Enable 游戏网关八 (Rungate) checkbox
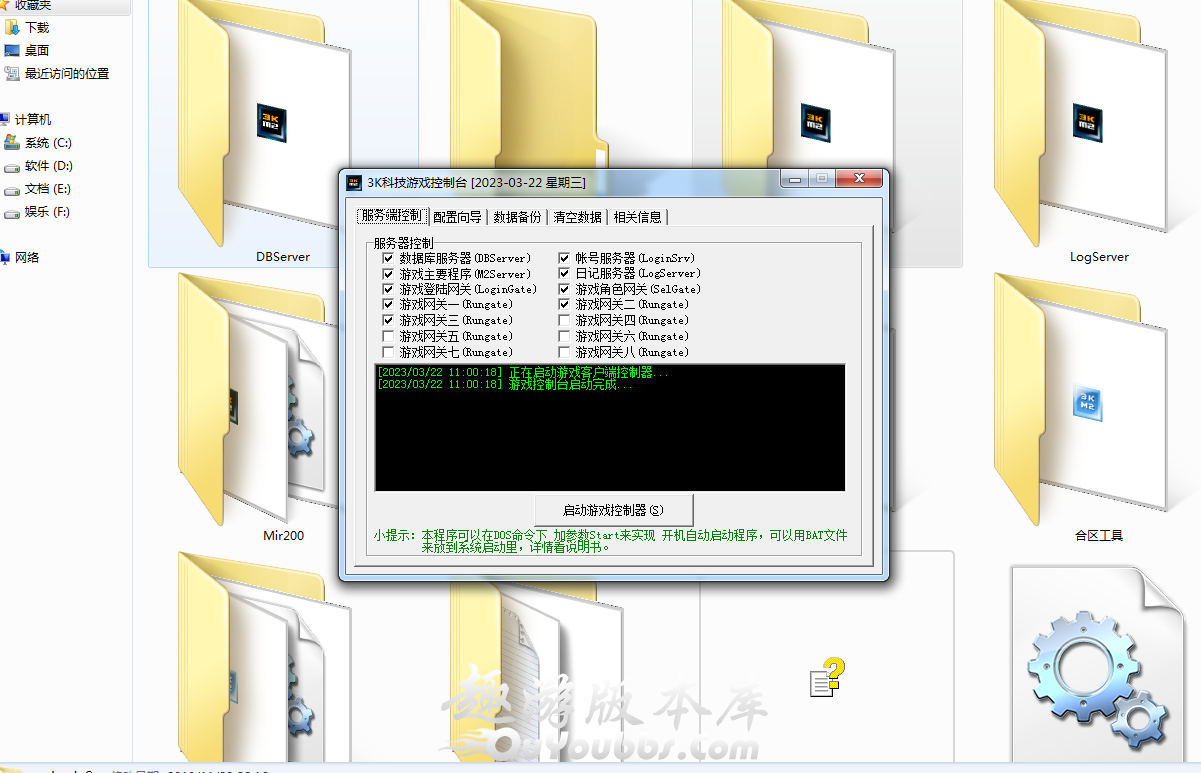This screenshot has width=1201, height=773. [x=565, y=353]
